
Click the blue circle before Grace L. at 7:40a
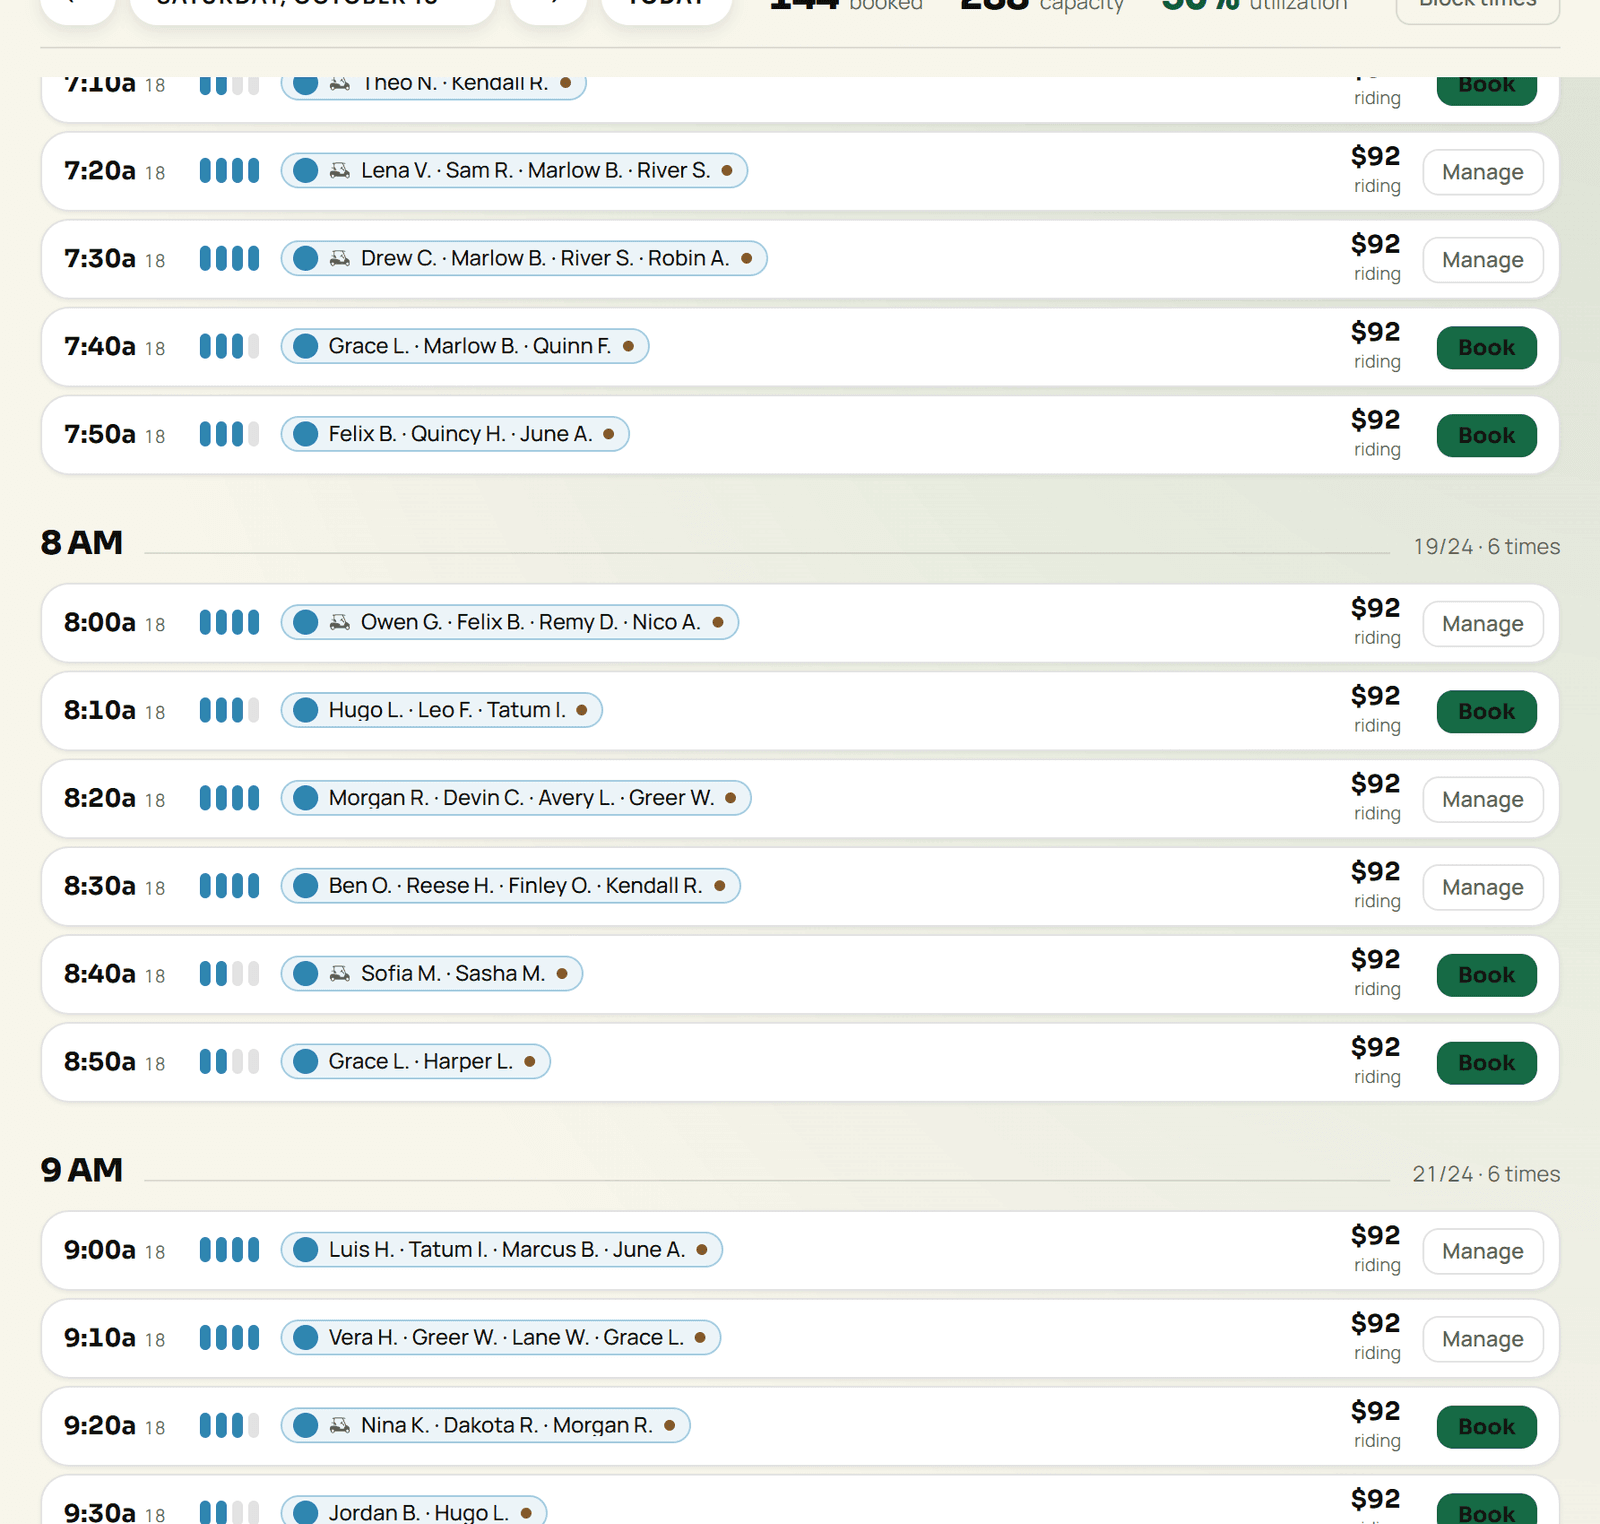click(x=306, y=346)
